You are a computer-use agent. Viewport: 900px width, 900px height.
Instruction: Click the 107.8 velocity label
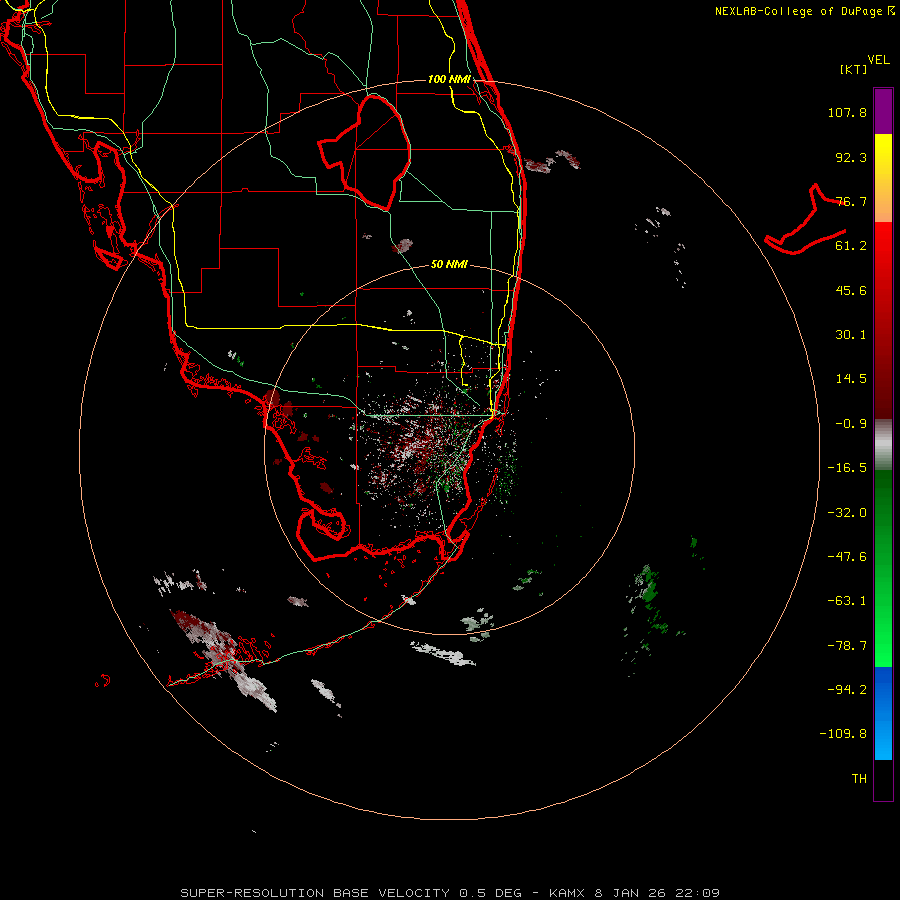point(847,112)
